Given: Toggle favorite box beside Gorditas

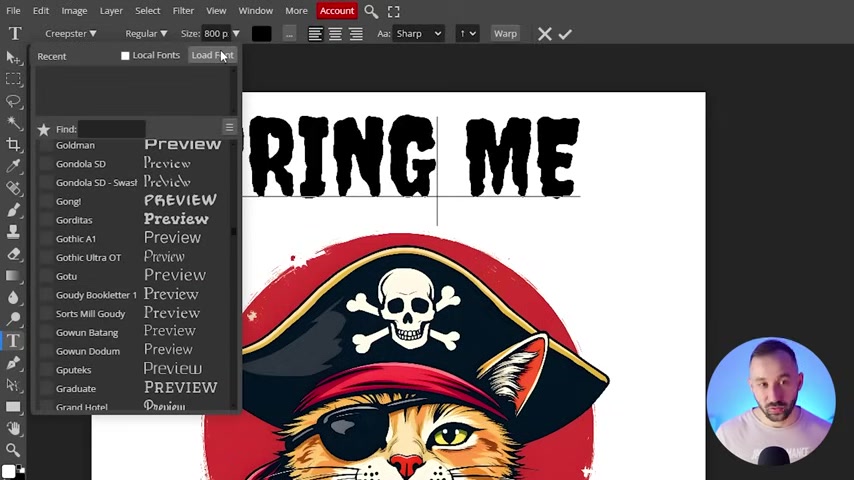Looking at the screenshot, I should (47, 220).
